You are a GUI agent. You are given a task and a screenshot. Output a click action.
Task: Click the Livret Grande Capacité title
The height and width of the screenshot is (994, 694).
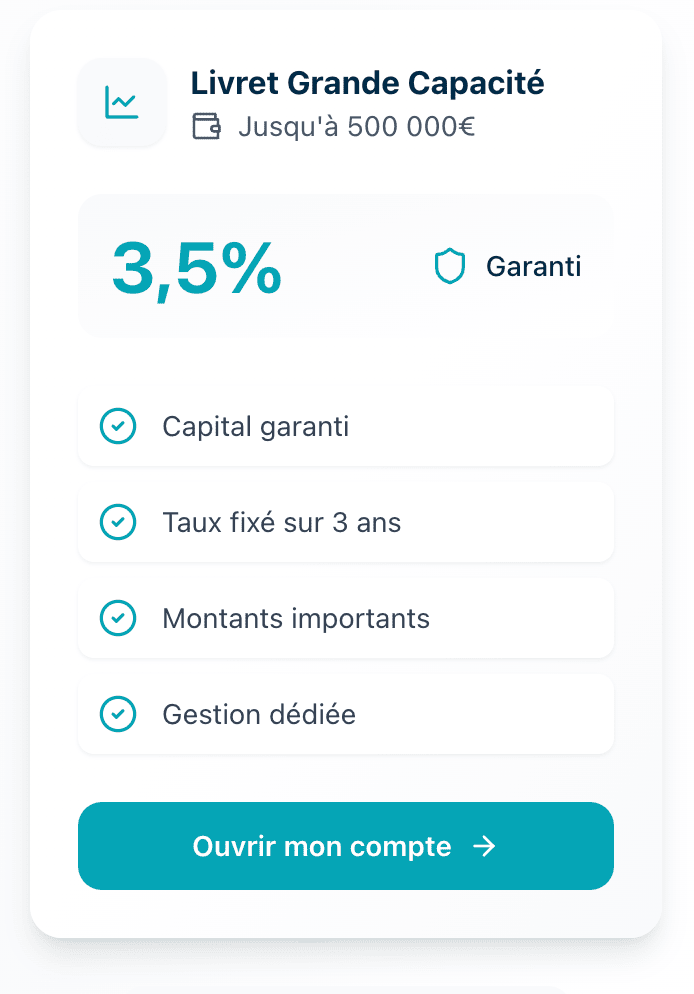tap(367, 83)
